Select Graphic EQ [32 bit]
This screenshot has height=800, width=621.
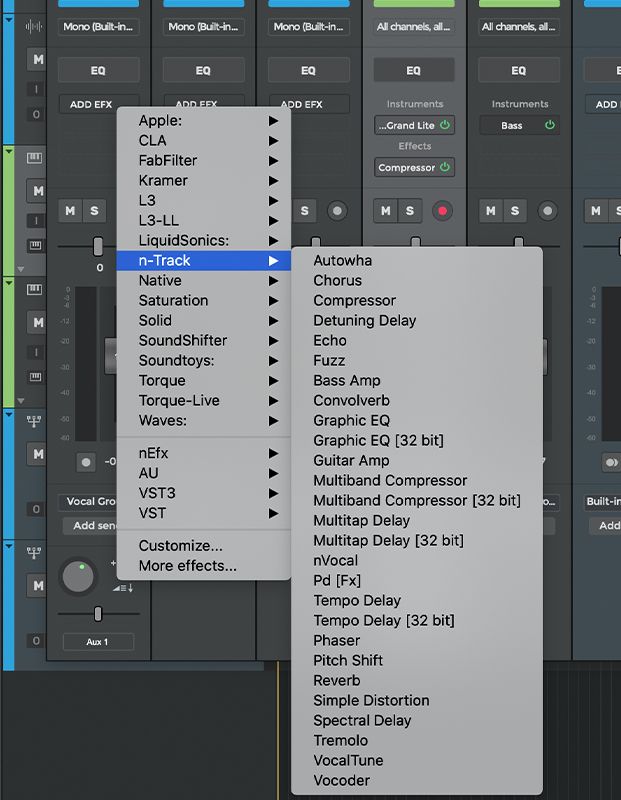point(416,440)
